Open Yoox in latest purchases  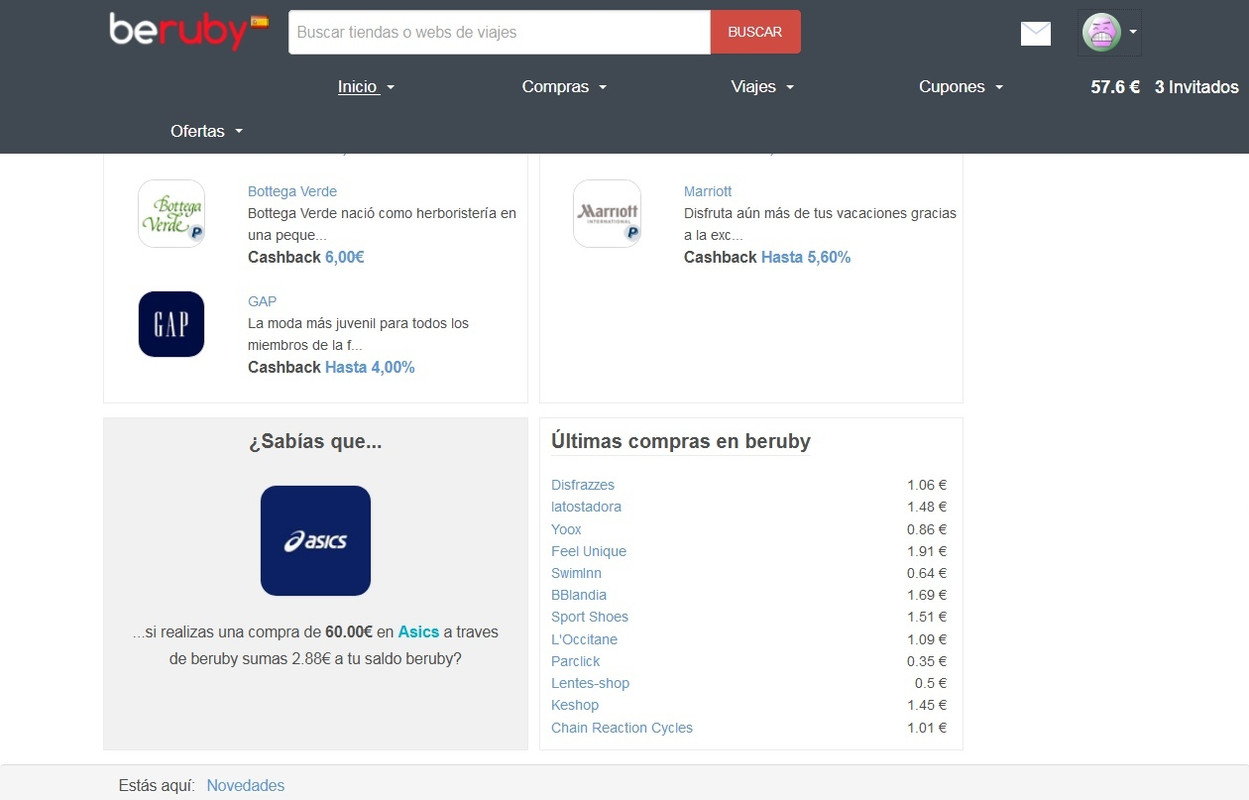(566, 529)
